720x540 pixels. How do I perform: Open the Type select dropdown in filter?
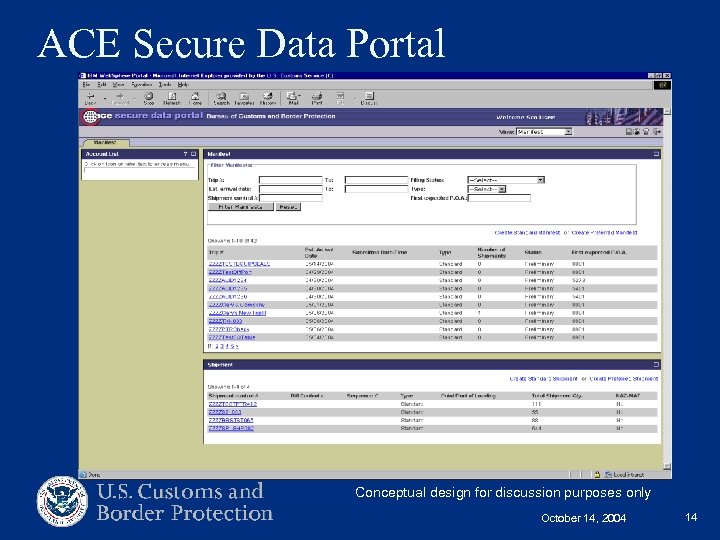coord(486,189)
